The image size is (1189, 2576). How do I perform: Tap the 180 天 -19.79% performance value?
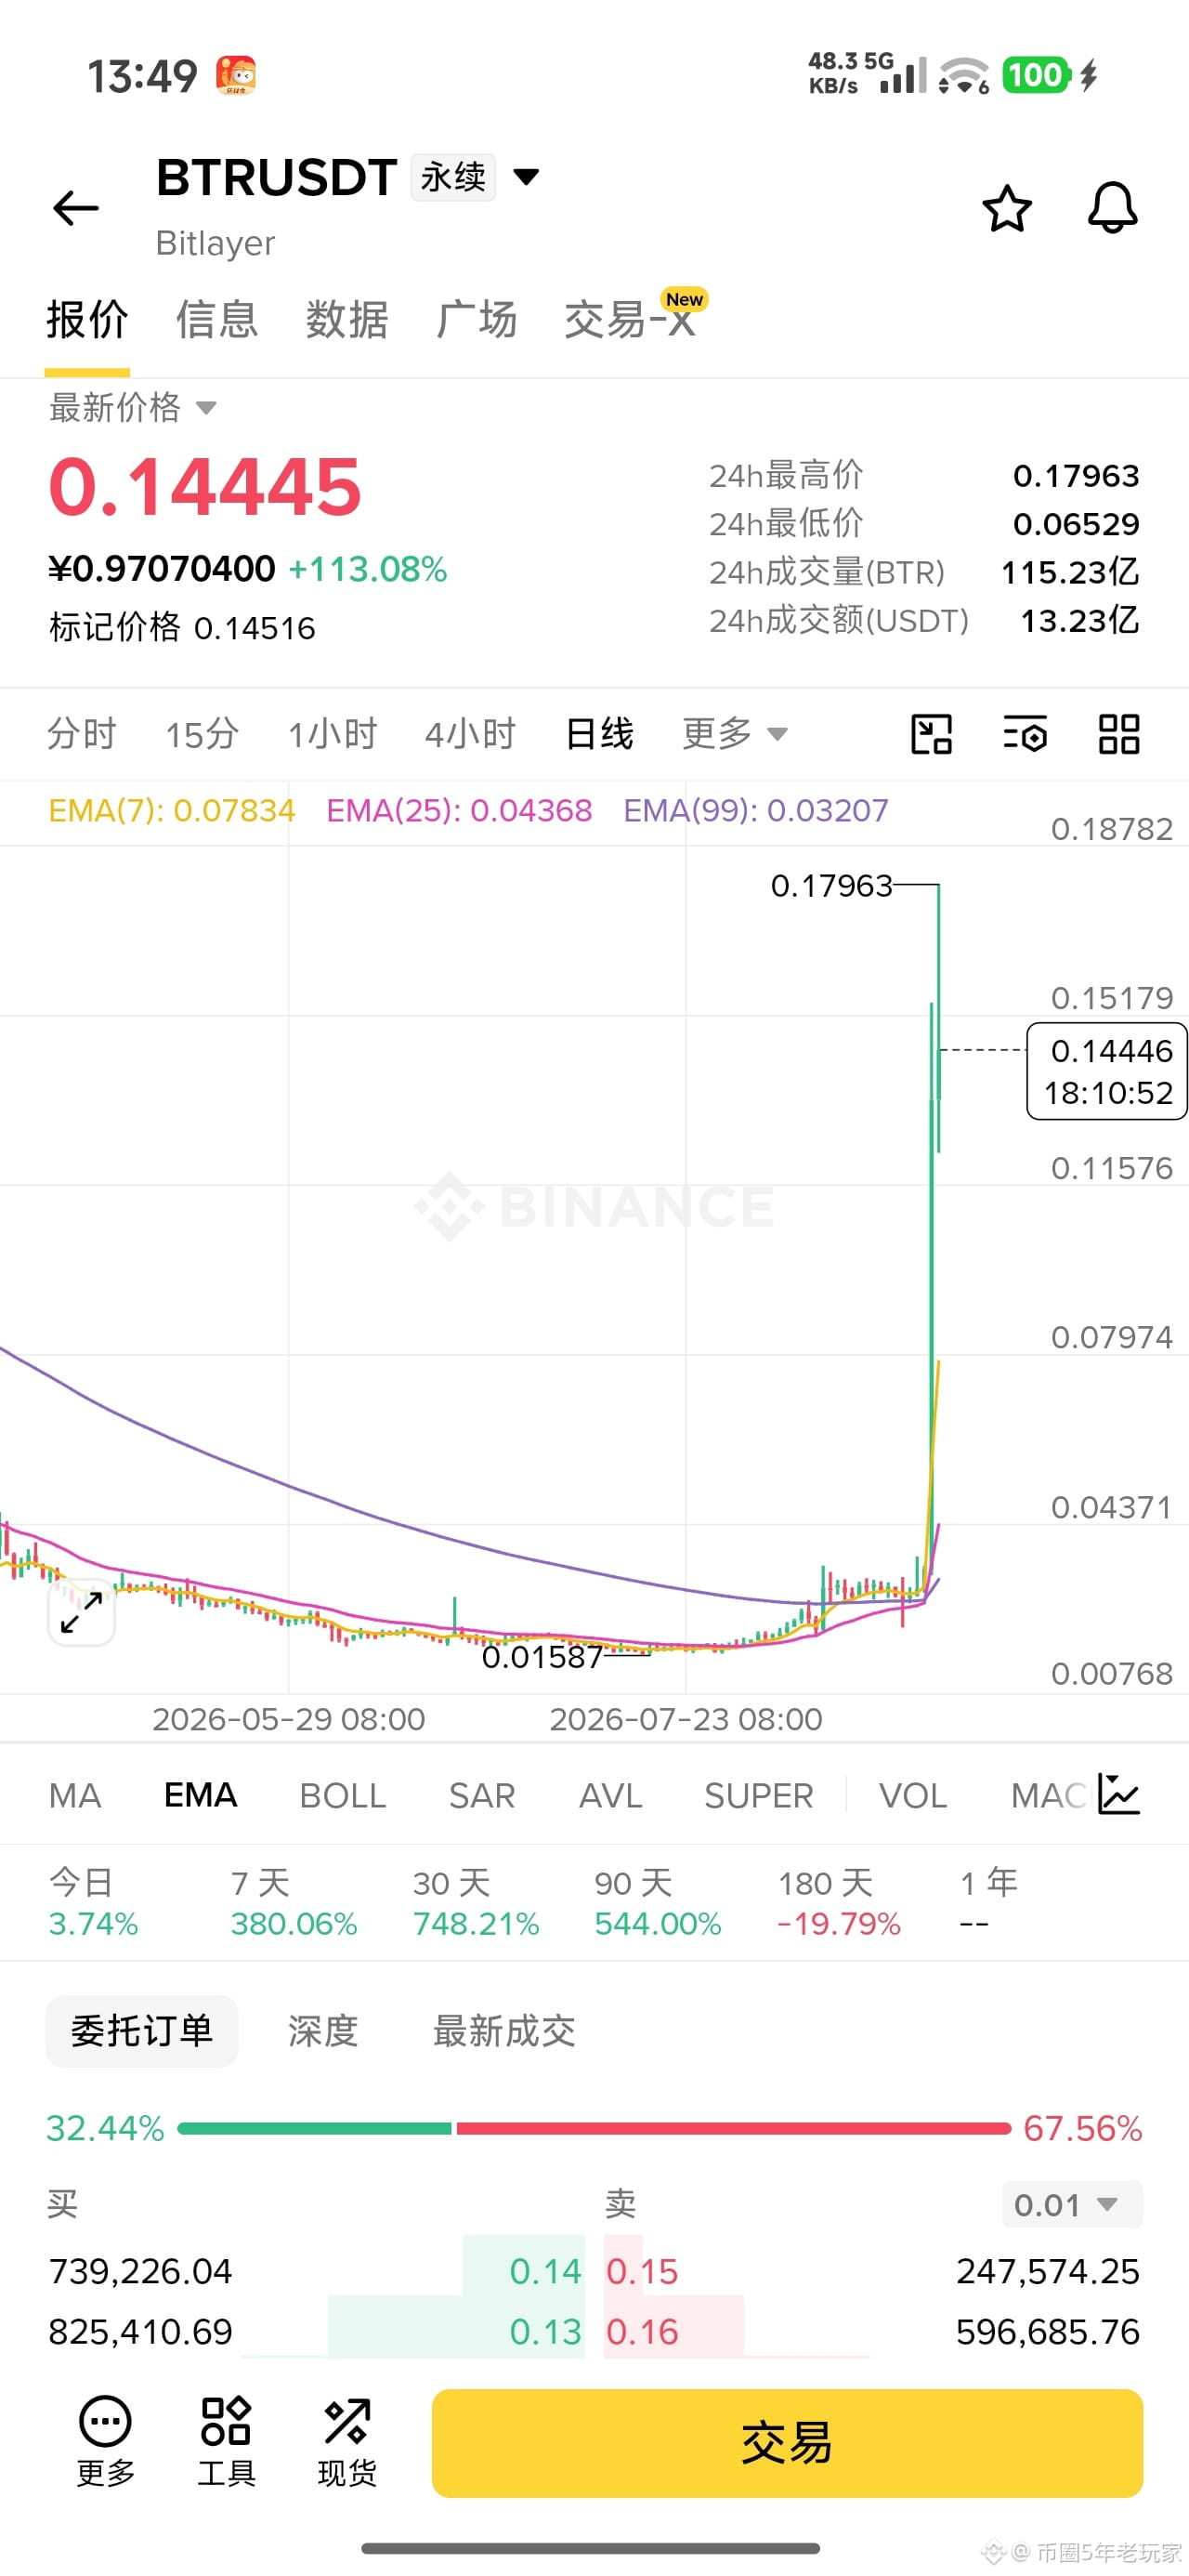point(839,1923)
